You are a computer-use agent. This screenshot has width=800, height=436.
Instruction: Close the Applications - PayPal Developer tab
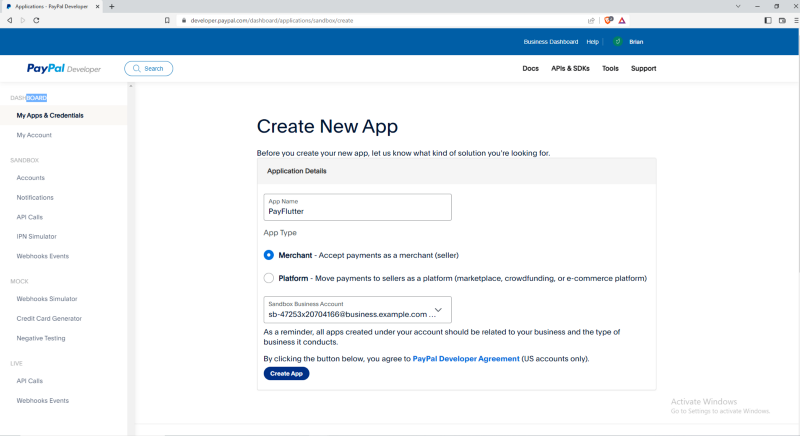click(97, 7)
